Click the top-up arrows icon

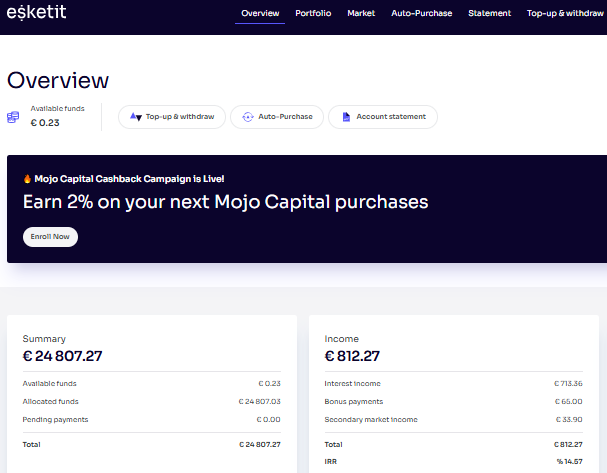coord(136,117)
